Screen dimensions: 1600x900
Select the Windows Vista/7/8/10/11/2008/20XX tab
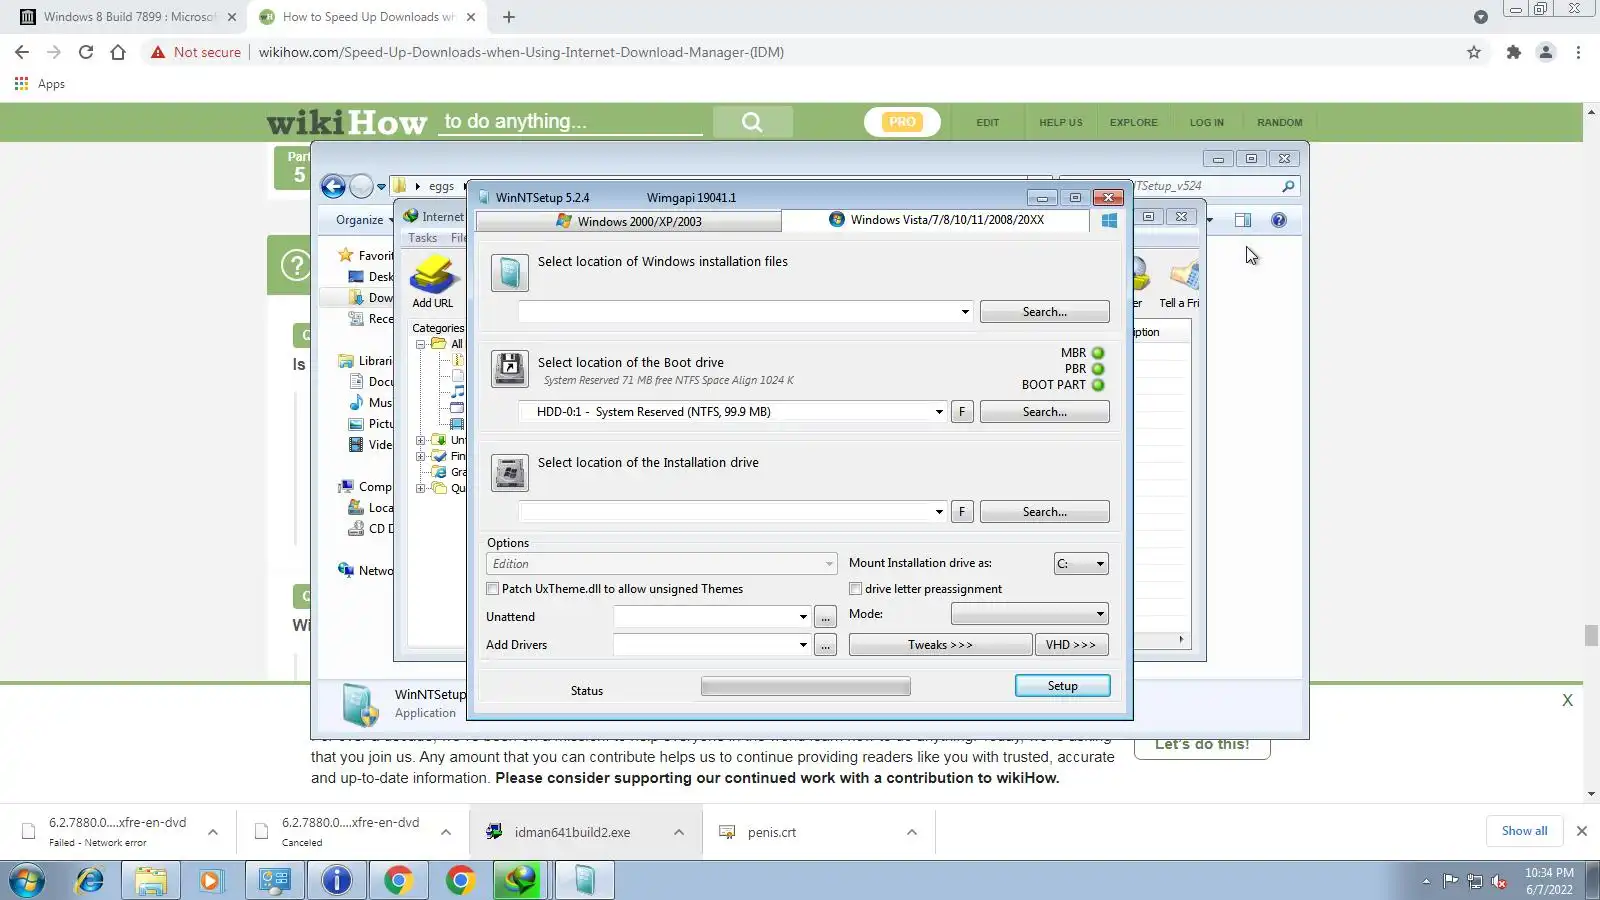[x=936, y=220]
